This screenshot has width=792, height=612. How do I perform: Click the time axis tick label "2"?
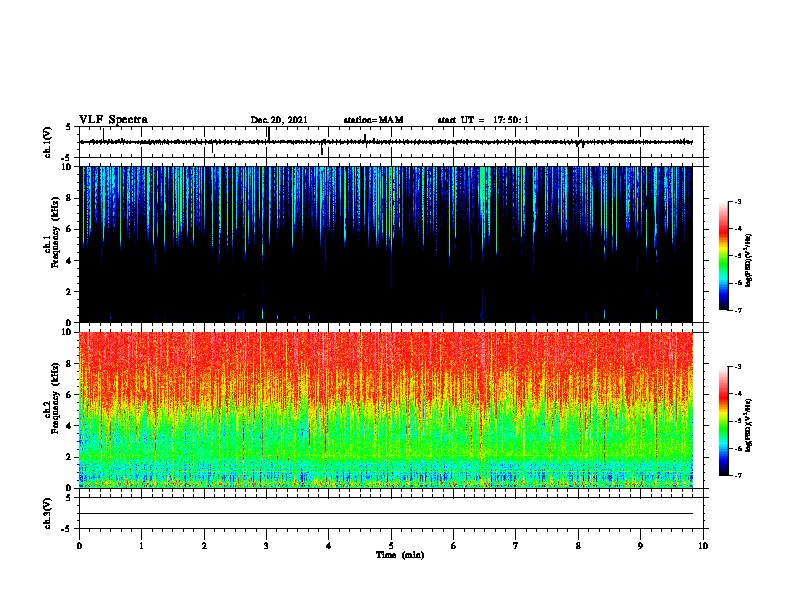click(x=204, y=546)
